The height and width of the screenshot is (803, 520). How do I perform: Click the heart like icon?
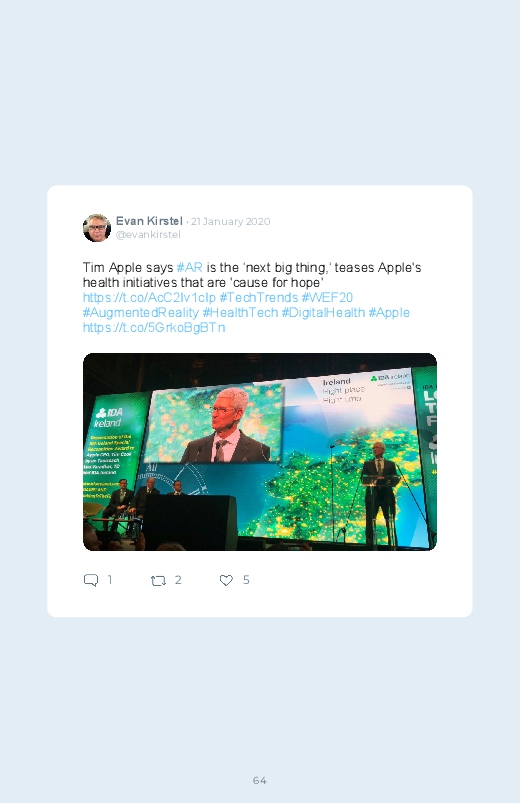tap(226, 580)
